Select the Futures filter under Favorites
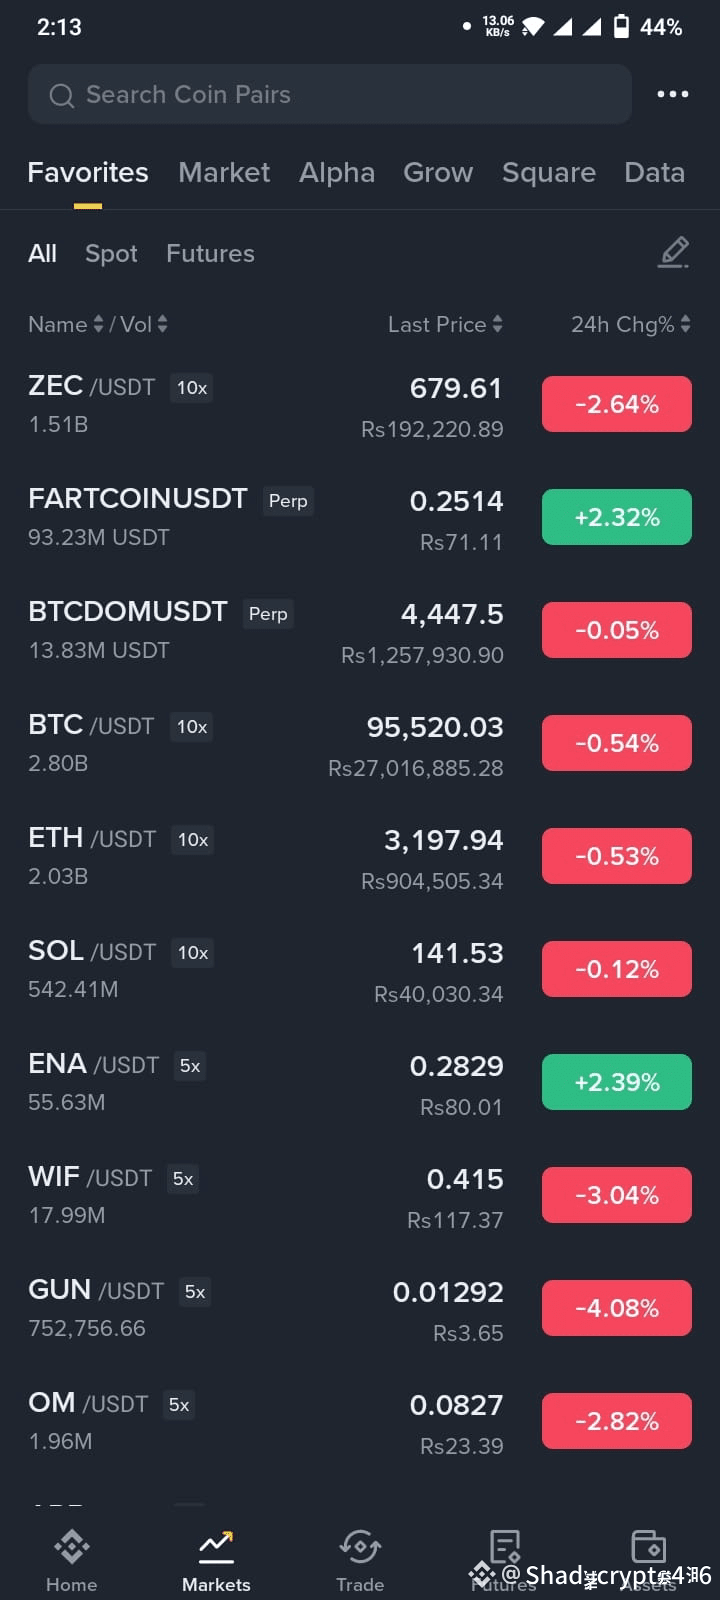Image resolution: width=720 pixels, height=1600 pixels. (210, 254)
